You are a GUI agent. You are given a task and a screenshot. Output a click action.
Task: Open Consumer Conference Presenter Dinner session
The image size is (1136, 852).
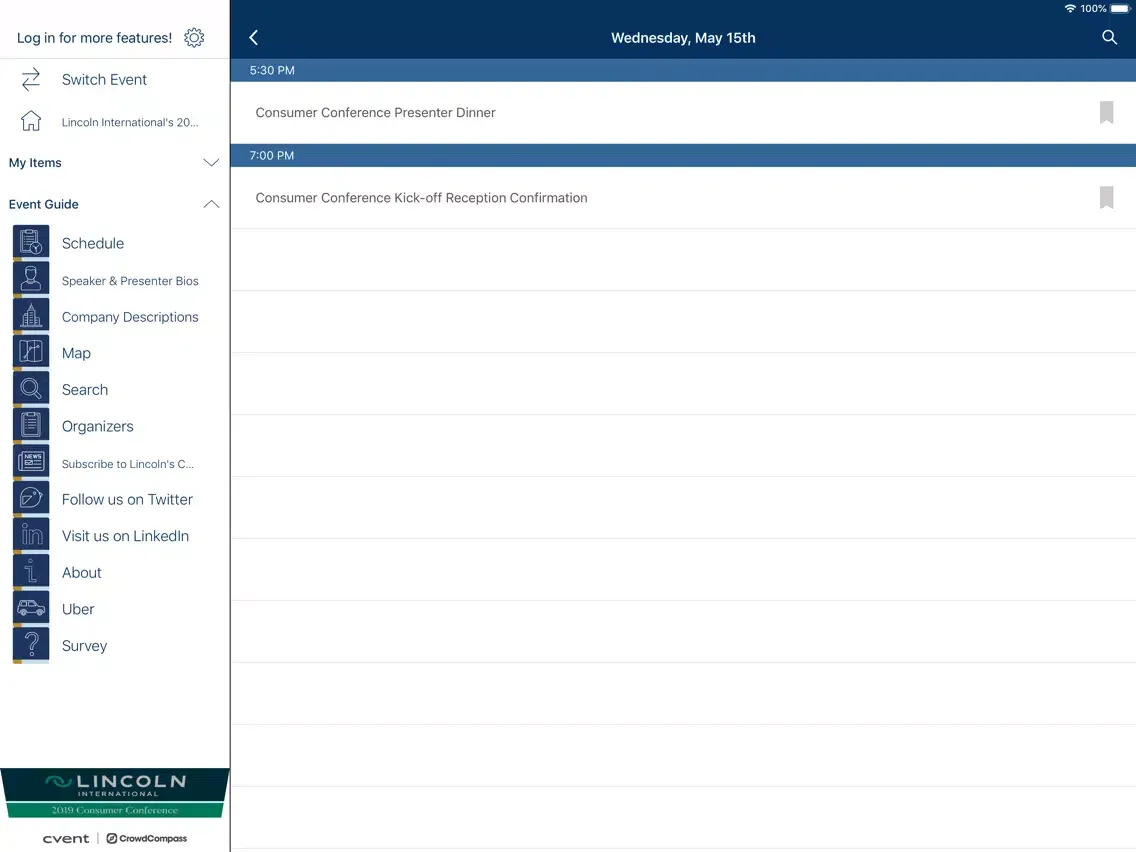click(683, 112)
